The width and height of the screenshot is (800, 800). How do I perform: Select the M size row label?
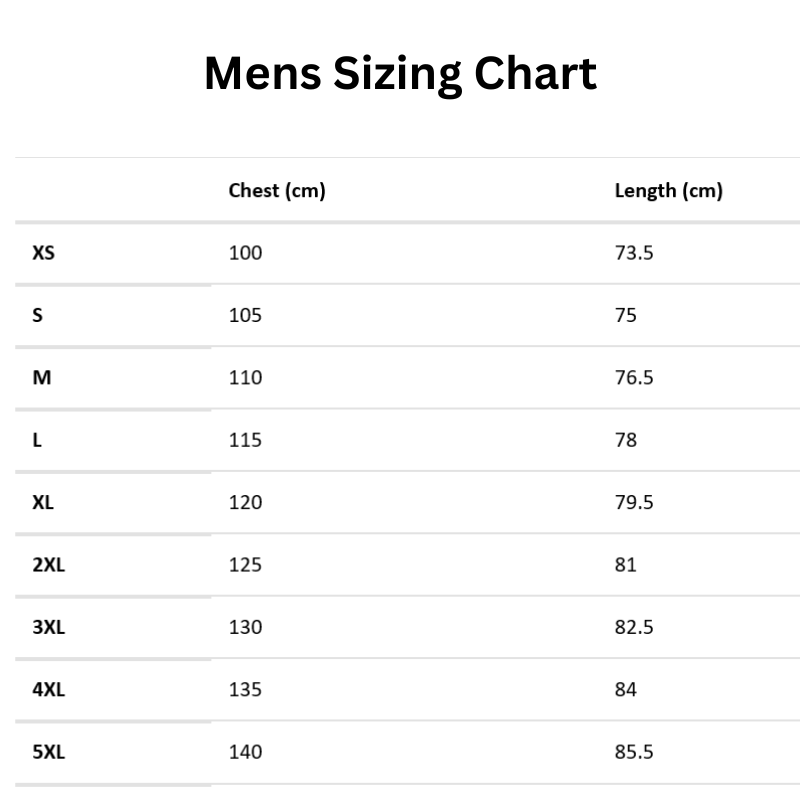pyautogui.click(x=42, y=378)
